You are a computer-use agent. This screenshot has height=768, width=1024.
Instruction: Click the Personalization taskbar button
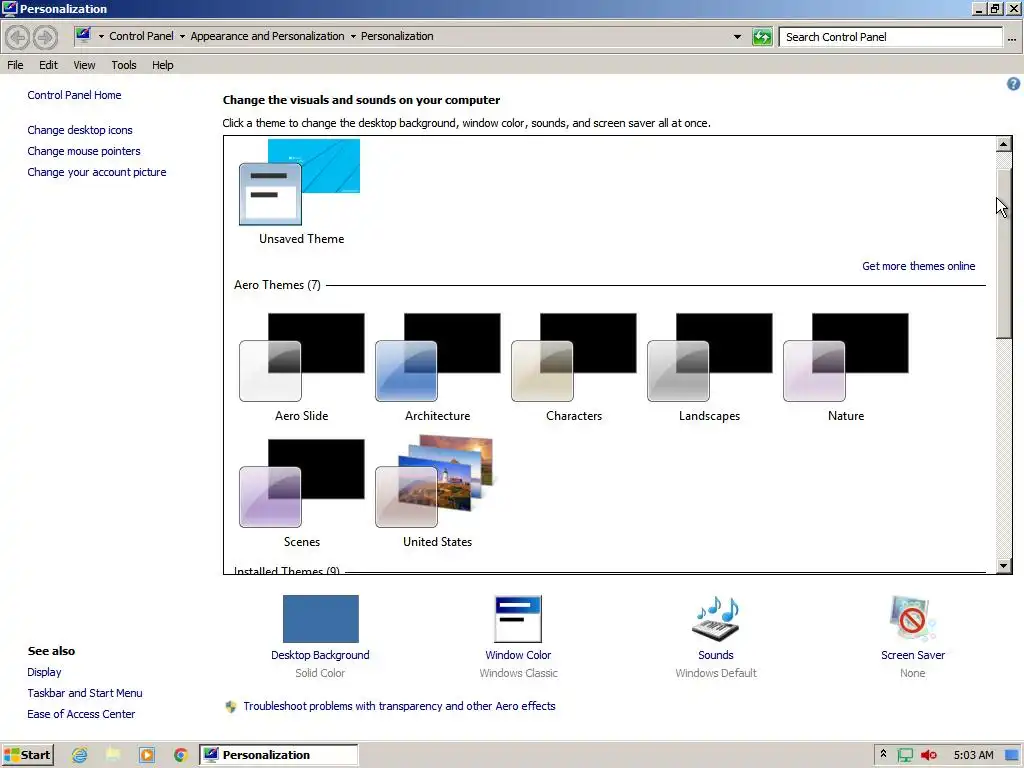click(x=279, y=755)
